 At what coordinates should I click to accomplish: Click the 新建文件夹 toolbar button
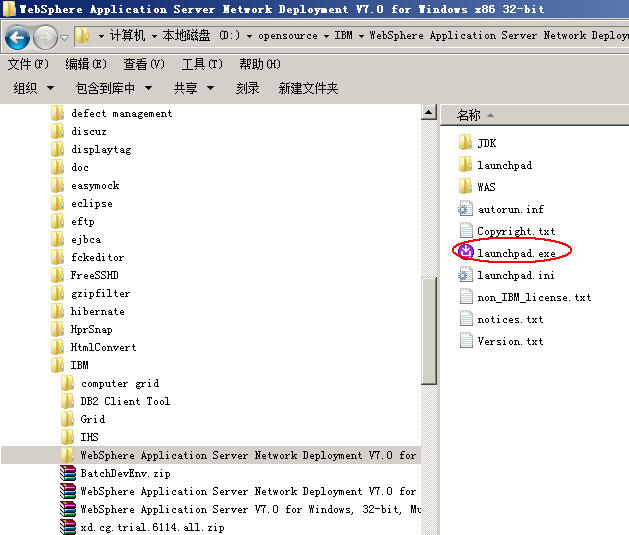(x=308, y=88)
